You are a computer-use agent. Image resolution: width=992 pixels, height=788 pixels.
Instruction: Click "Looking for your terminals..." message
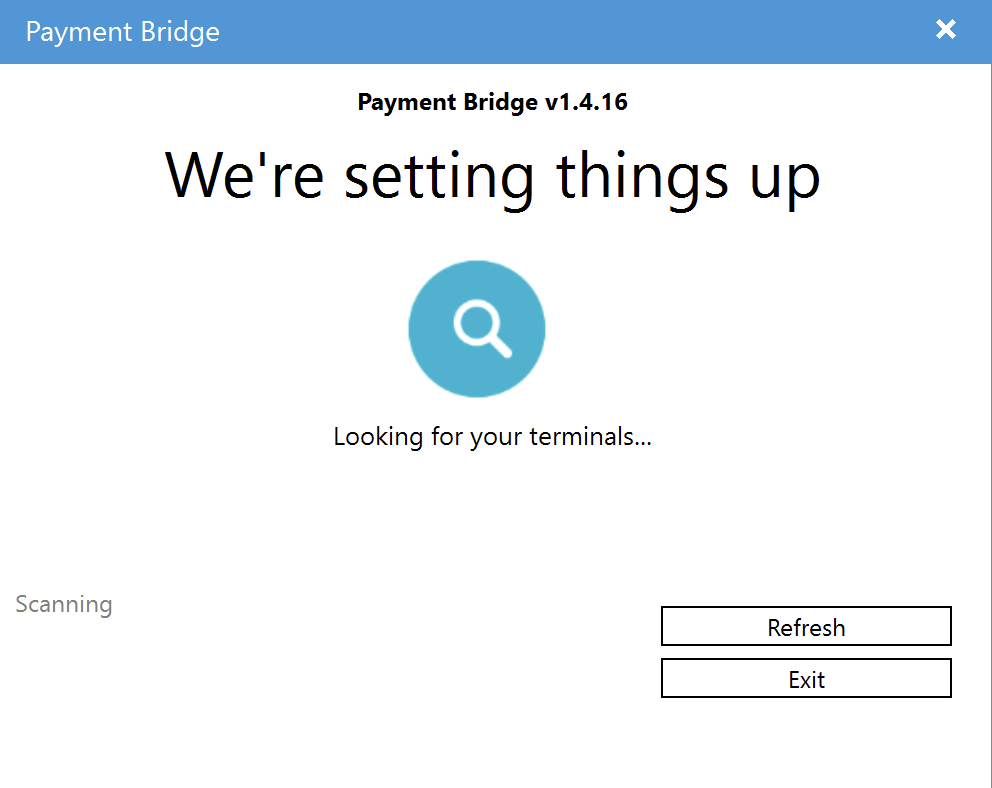click(x=492, y=437)
